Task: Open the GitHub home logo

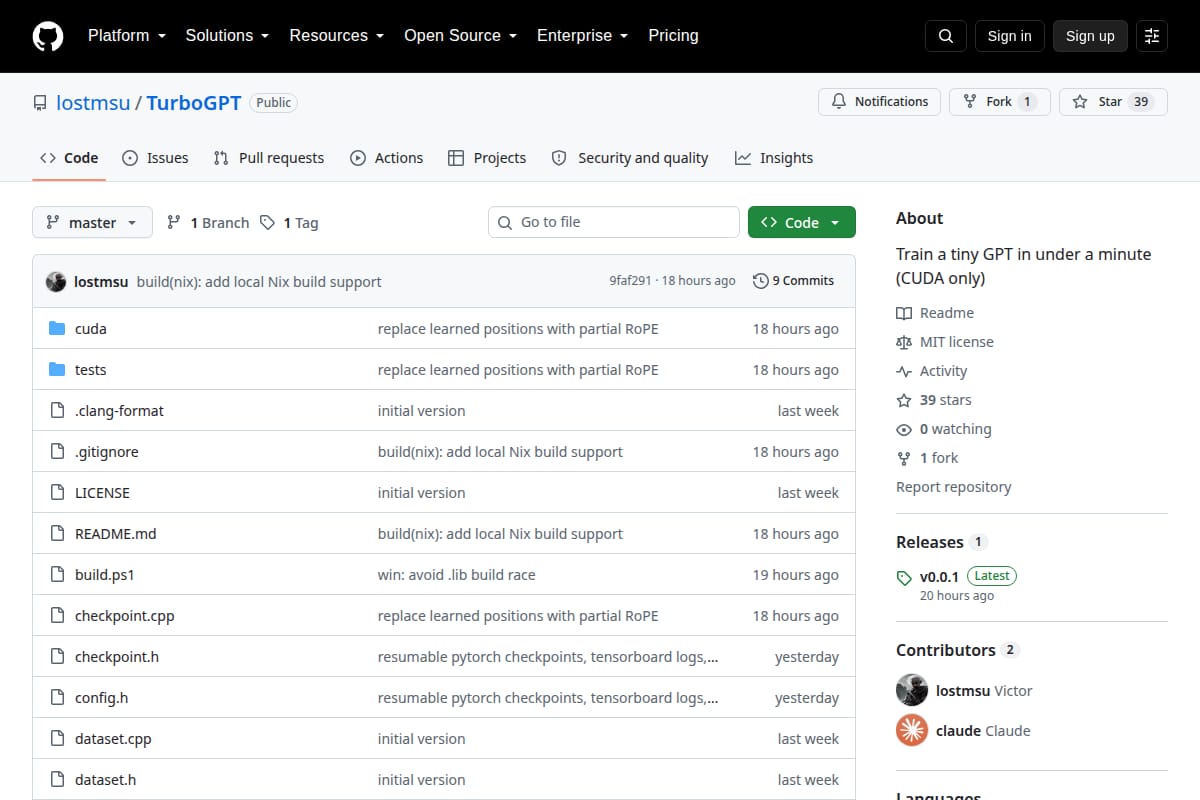Action: point(48,36)
